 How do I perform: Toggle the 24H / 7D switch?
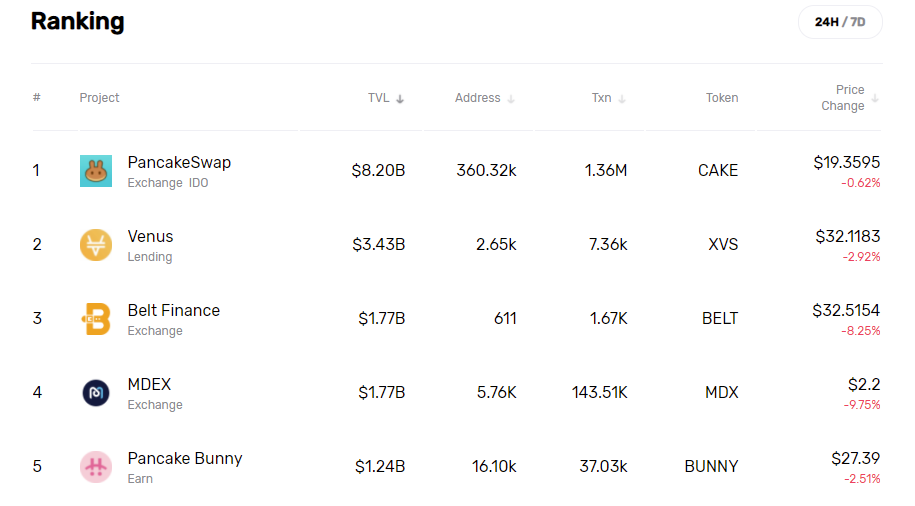(x=840, y=22)
